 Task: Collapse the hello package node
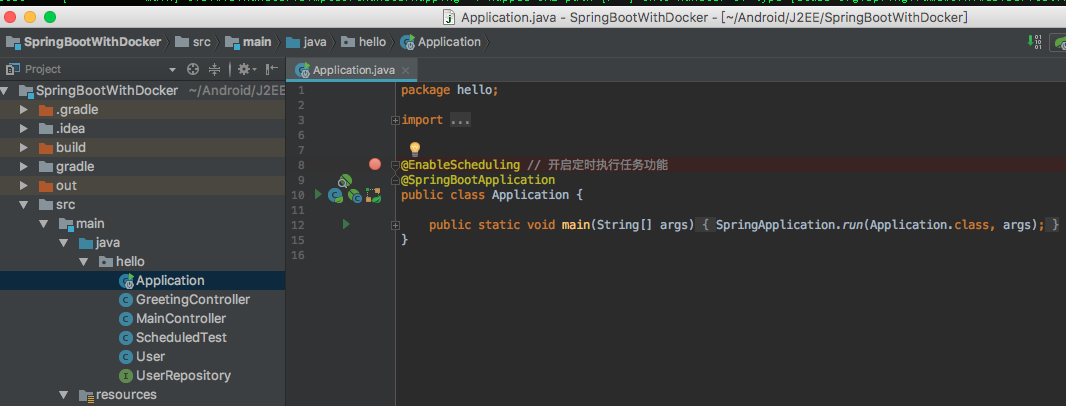tap(84, 262)
